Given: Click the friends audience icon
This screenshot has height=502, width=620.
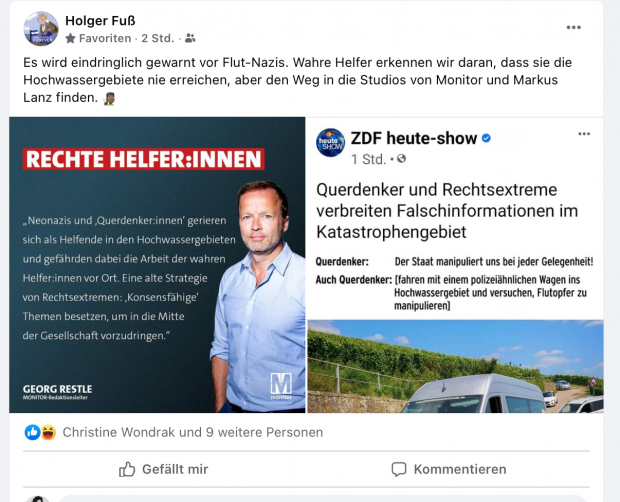Looking at the screenshot, I should (x=190, y=38).
